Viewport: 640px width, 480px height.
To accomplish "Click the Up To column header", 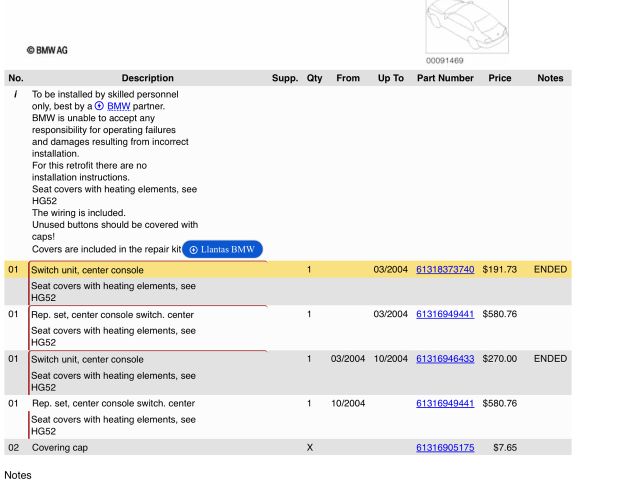I will [390, 78].
